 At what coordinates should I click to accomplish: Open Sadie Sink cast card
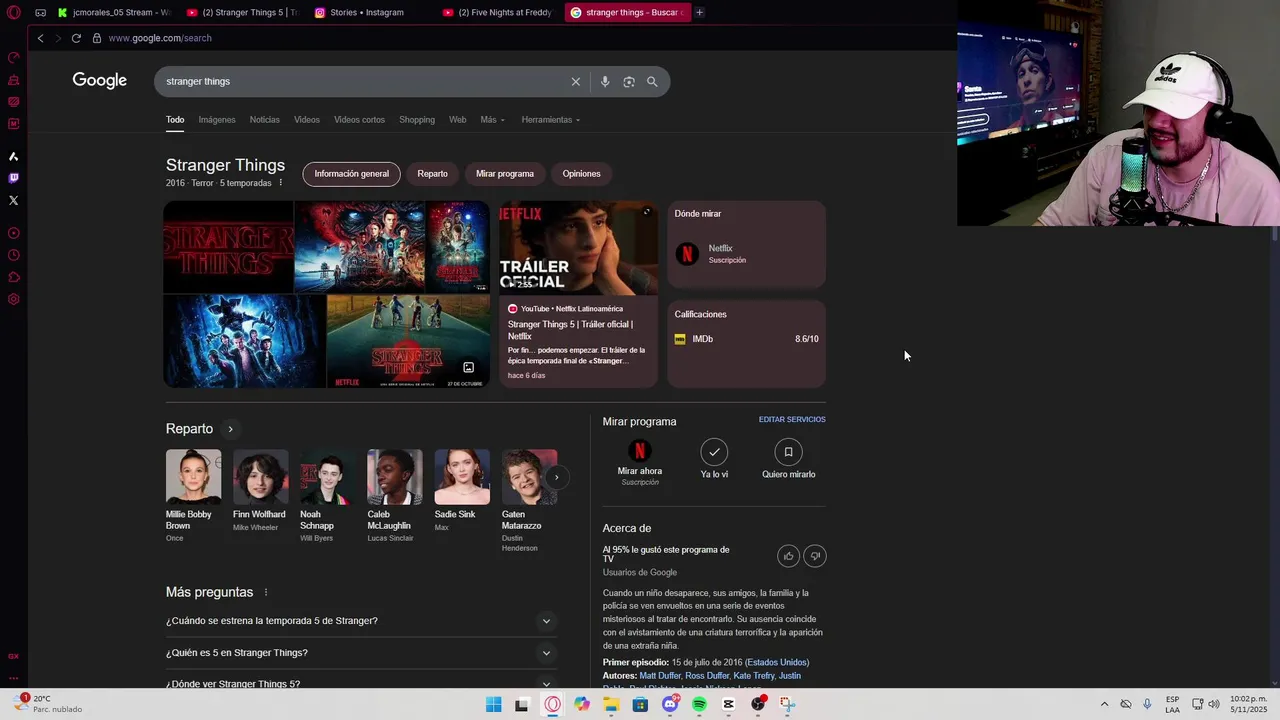(x=461, y=491)
